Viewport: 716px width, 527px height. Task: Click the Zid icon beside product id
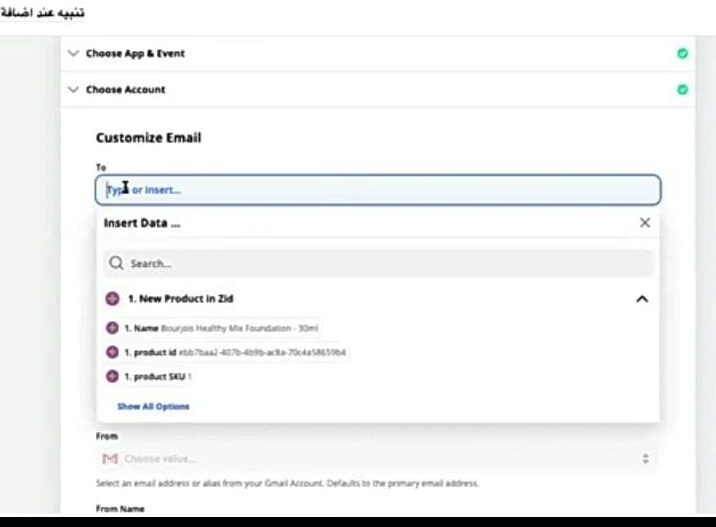tap(112, 352)
